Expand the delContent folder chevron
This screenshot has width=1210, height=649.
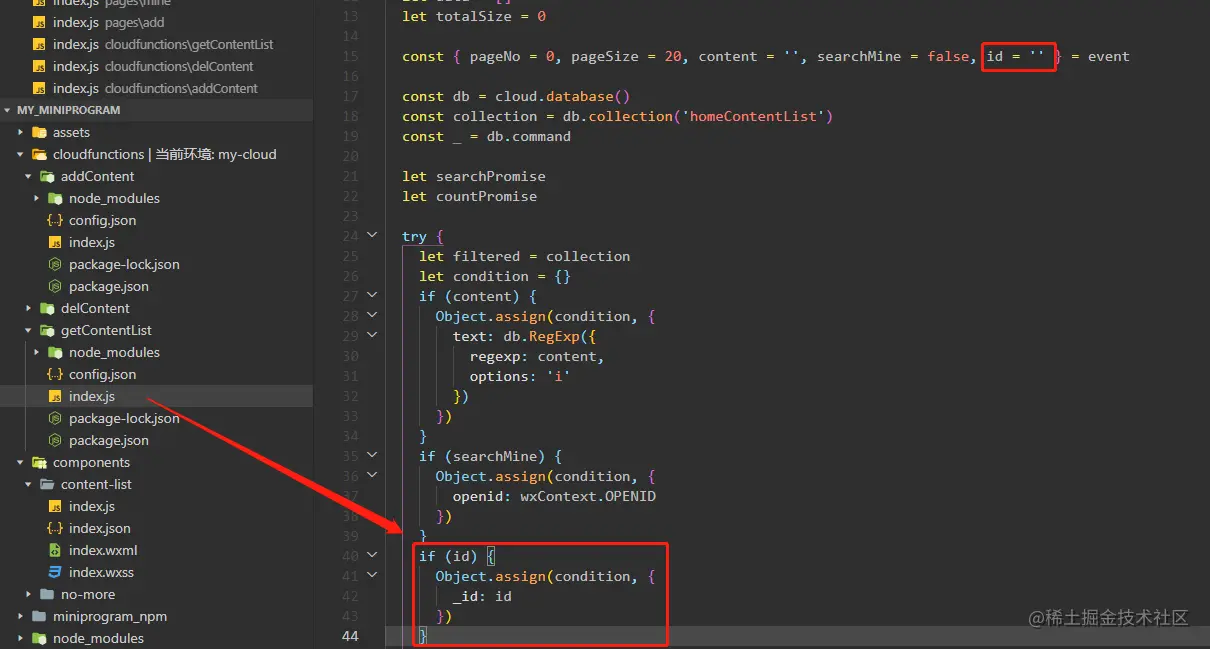click(29, 308)
